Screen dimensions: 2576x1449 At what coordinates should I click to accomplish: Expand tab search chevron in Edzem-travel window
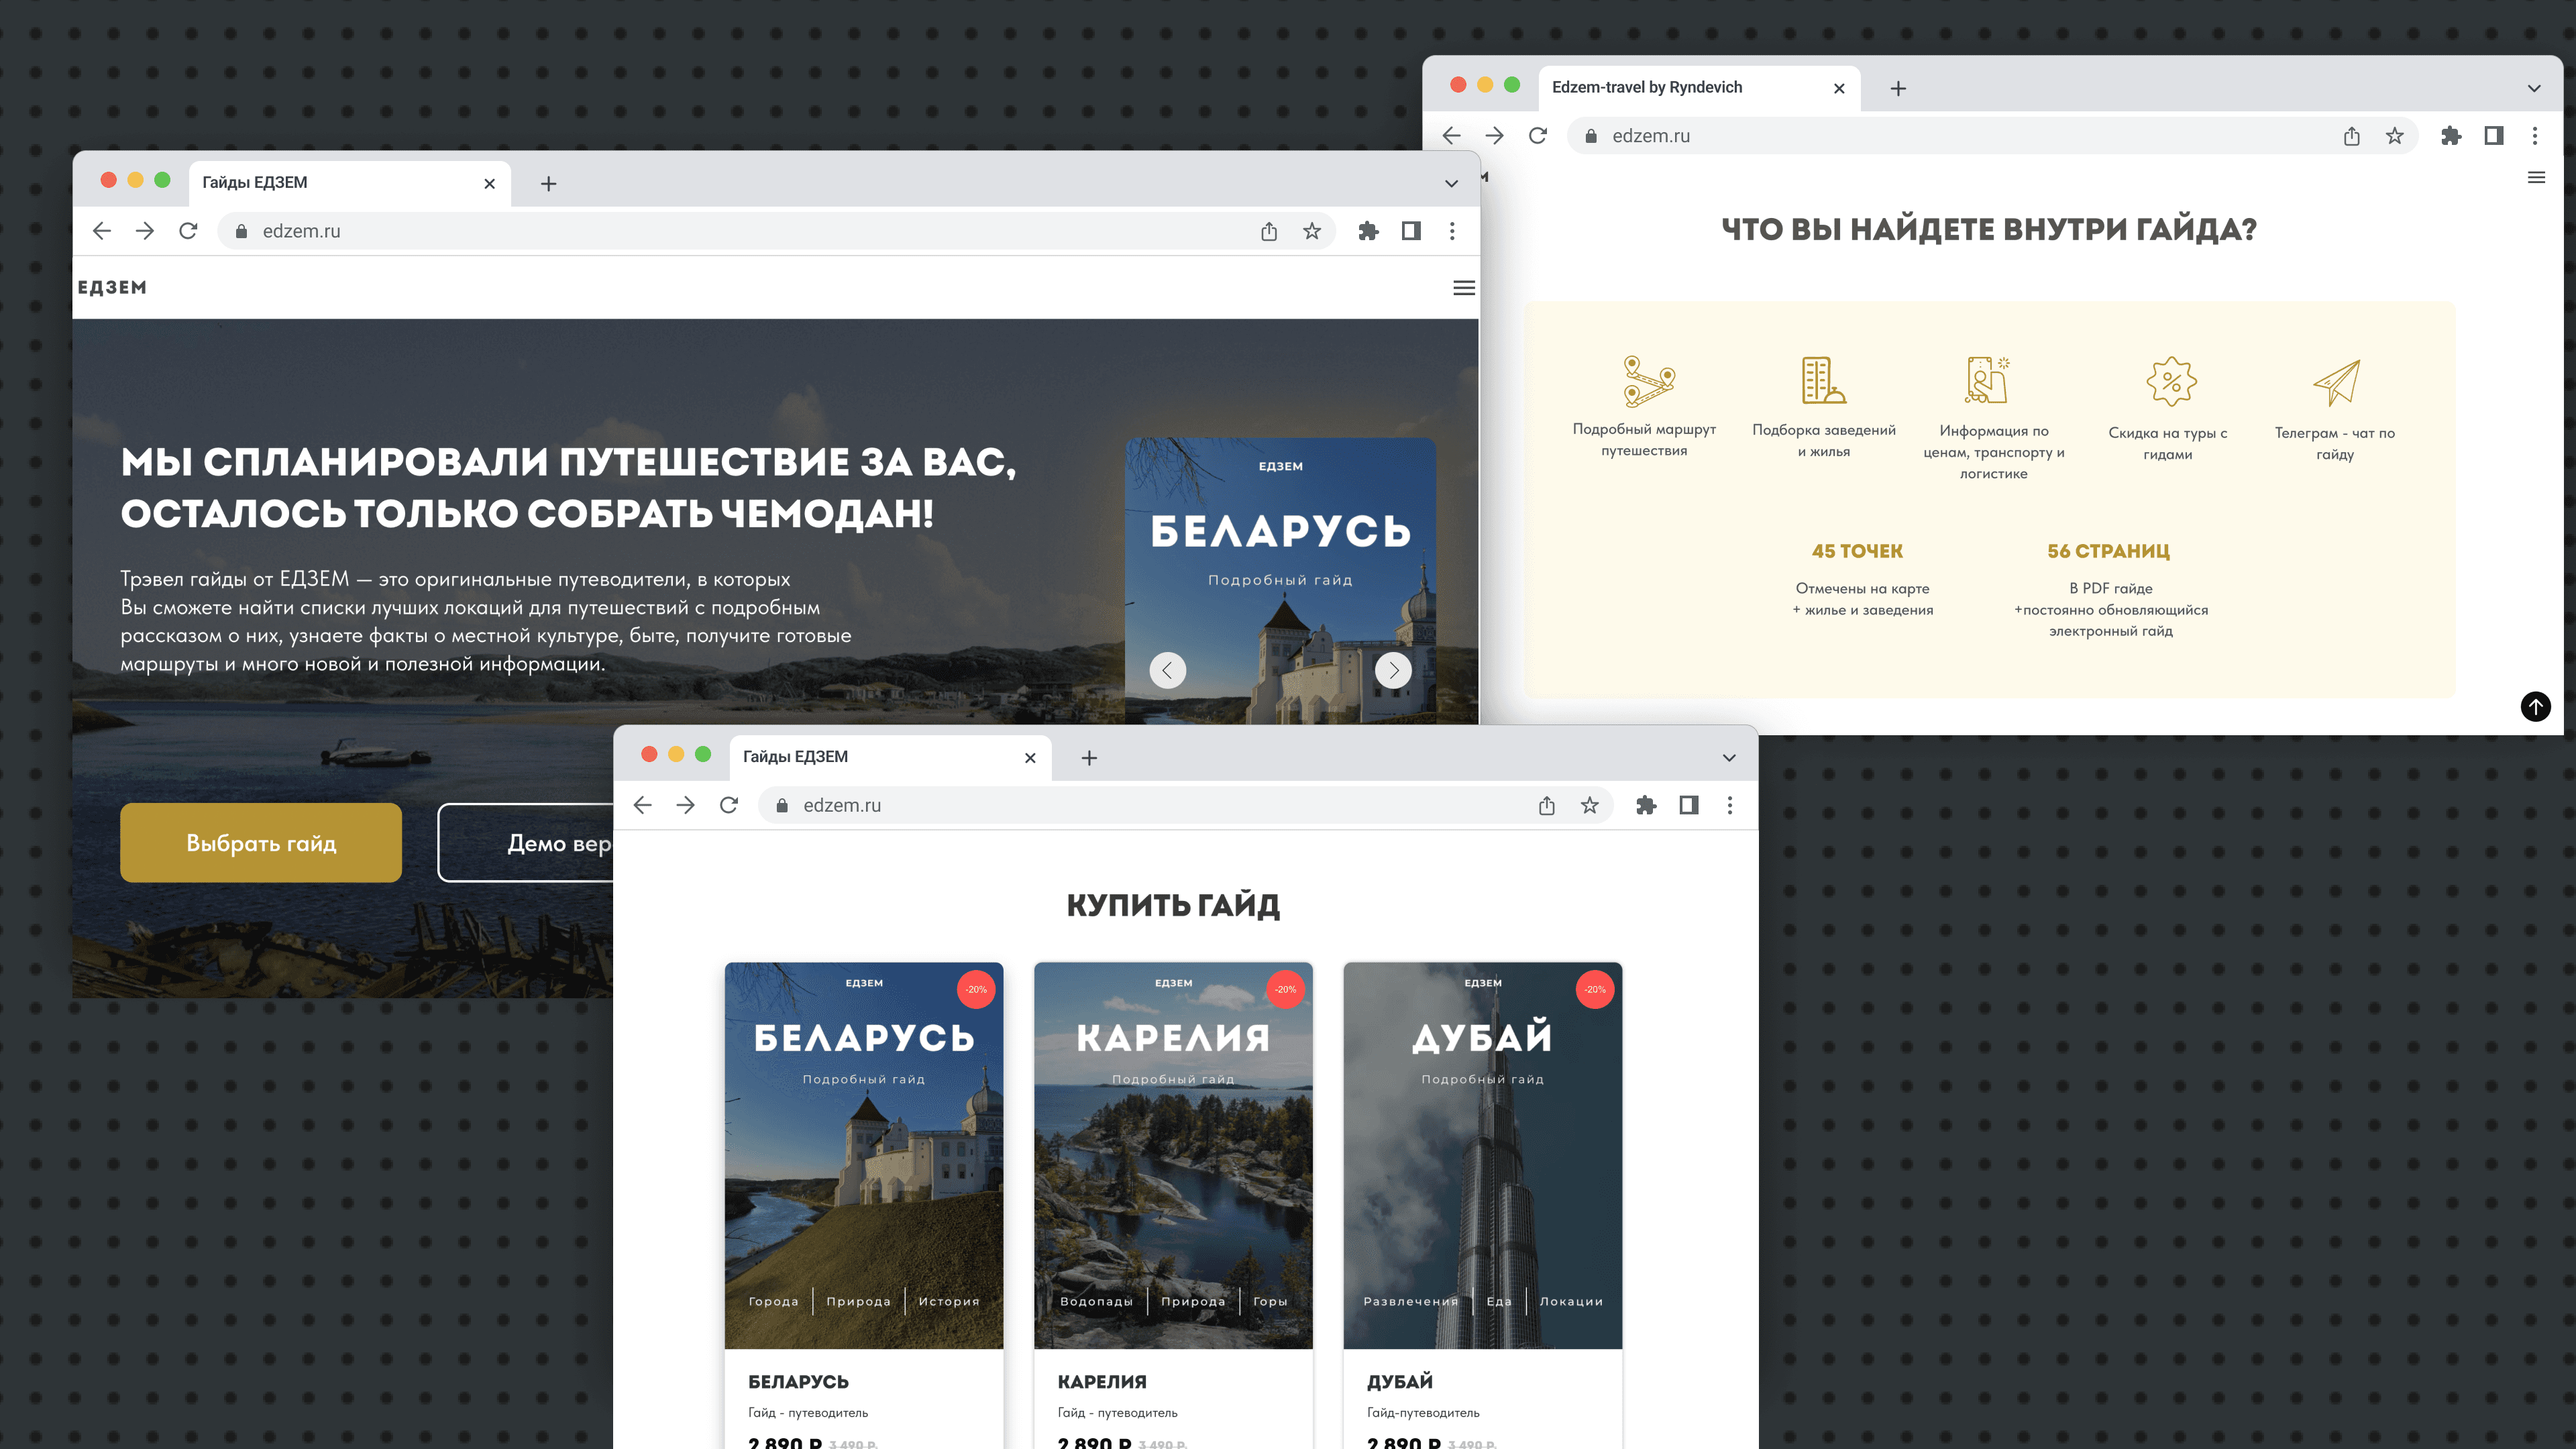2534,88
